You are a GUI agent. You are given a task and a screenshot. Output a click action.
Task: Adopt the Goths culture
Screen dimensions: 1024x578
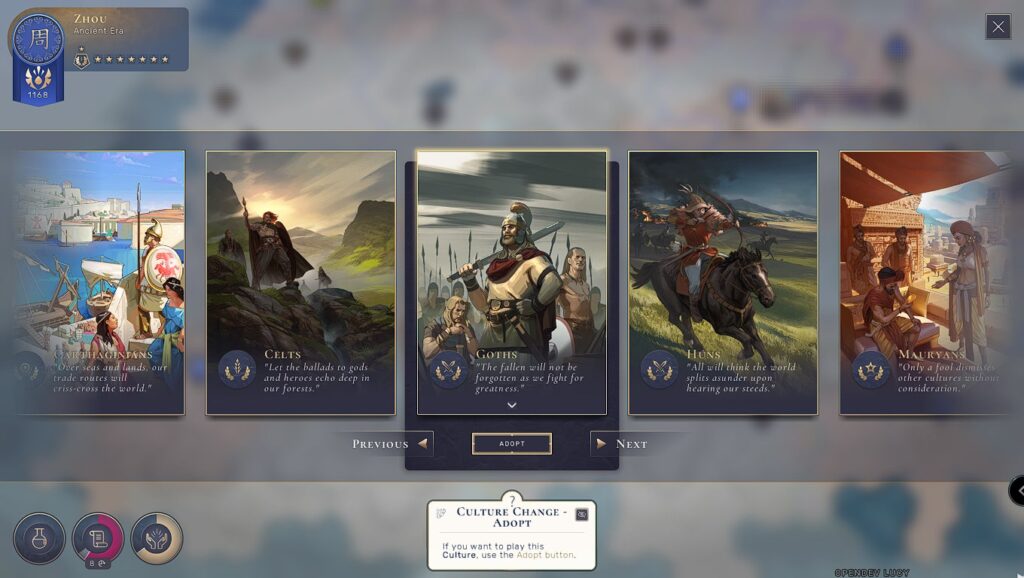pos(512,443)
